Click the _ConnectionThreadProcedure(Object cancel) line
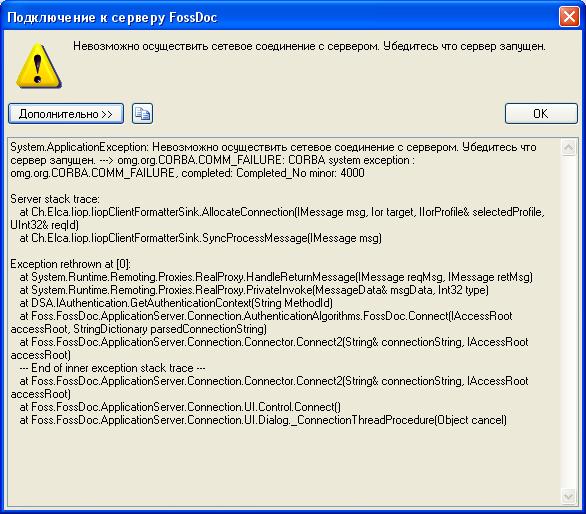Image resolution: width=586 pixels, height=514 pixels. [x=263, y=420]
